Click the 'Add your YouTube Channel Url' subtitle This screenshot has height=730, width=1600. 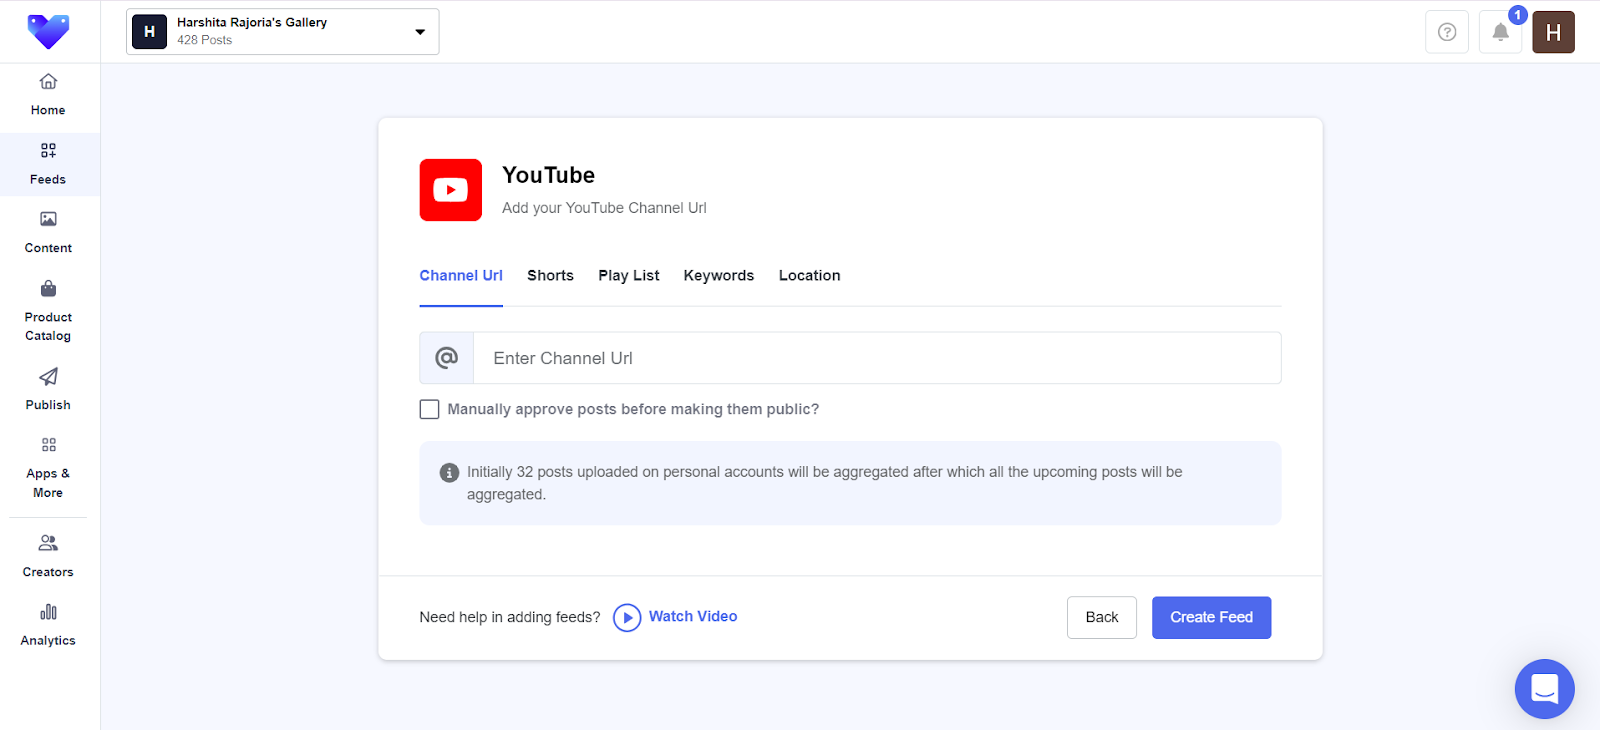(x=604, y=208)
